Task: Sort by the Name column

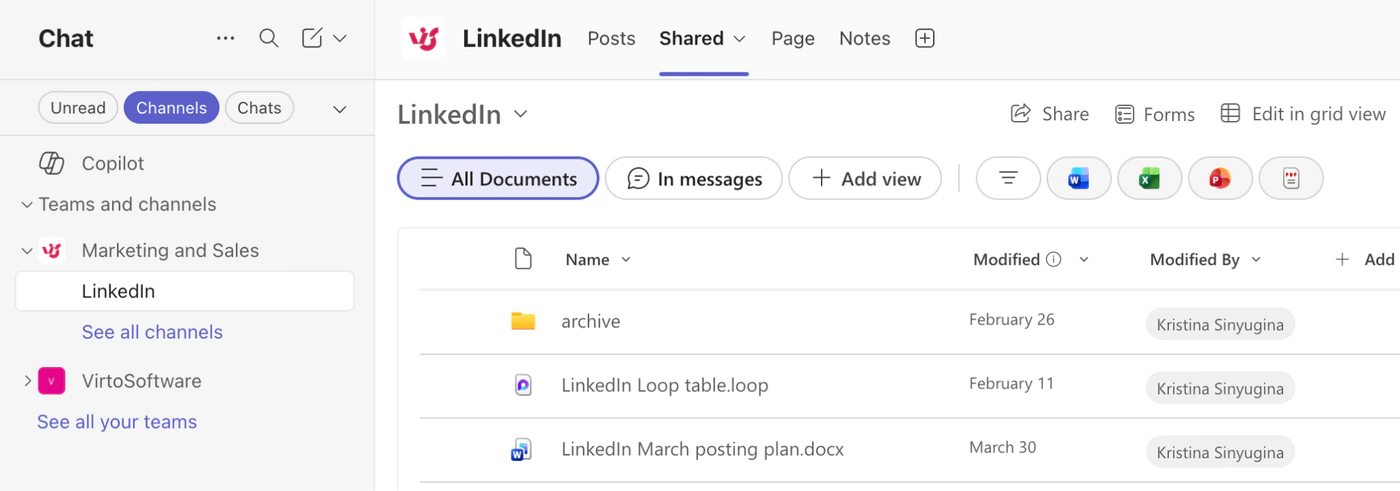Action: (x=598, y=259)
